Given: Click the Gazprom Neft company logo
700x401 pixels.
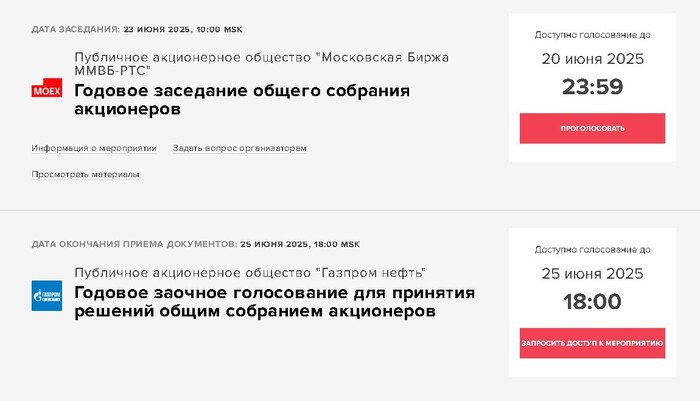Looking at the screenshot, I should point(47,295).
